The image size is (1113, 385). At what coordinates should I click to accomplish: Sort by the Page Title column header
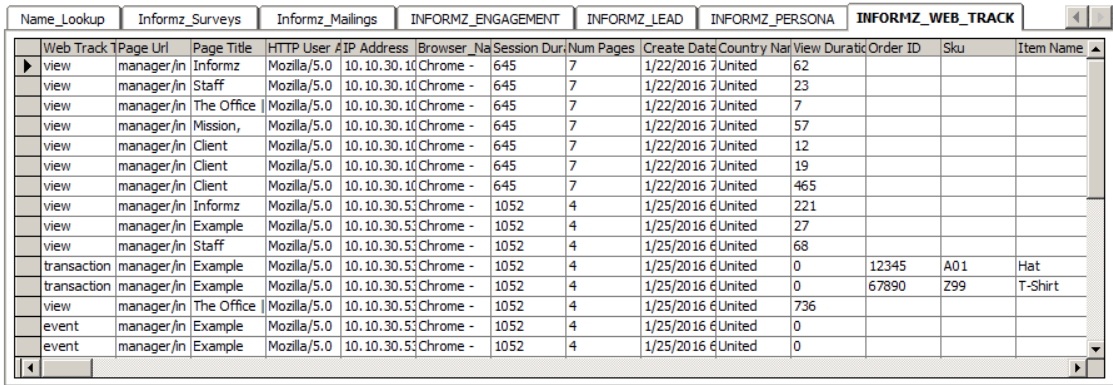(x=228, y=48)
